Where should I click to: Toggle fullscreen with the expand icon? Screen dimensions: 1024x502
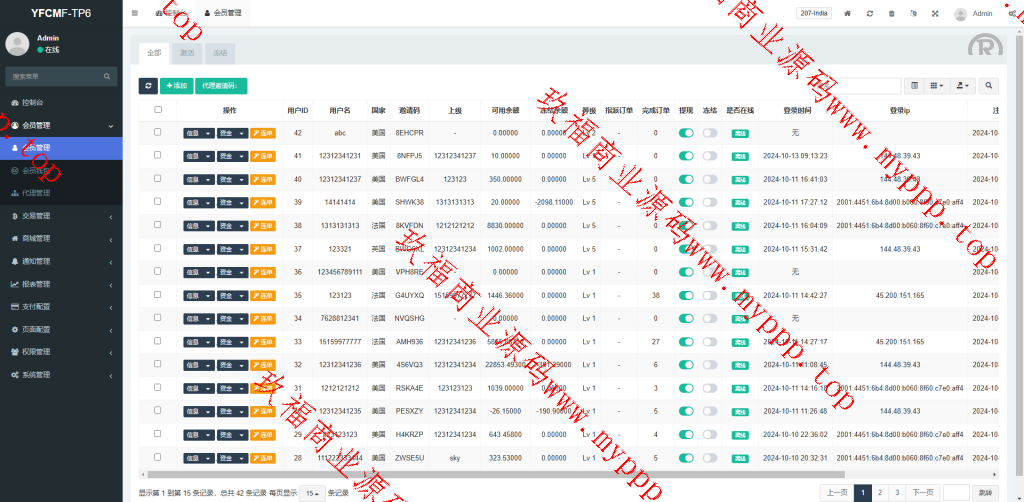pos(935,14)
